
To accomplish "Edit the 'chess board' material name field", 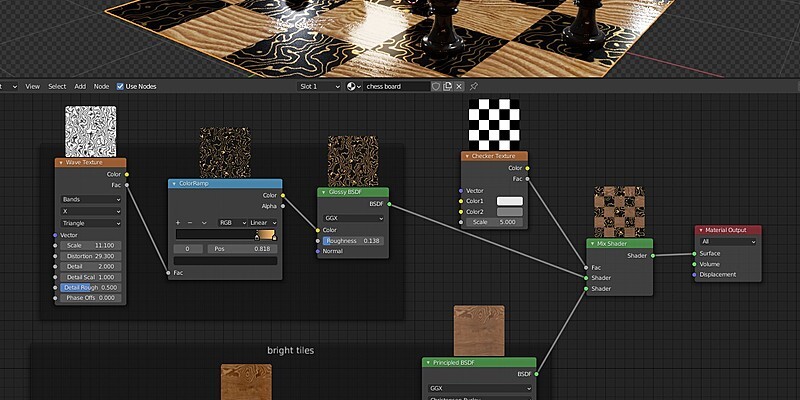I will point(397,87).
